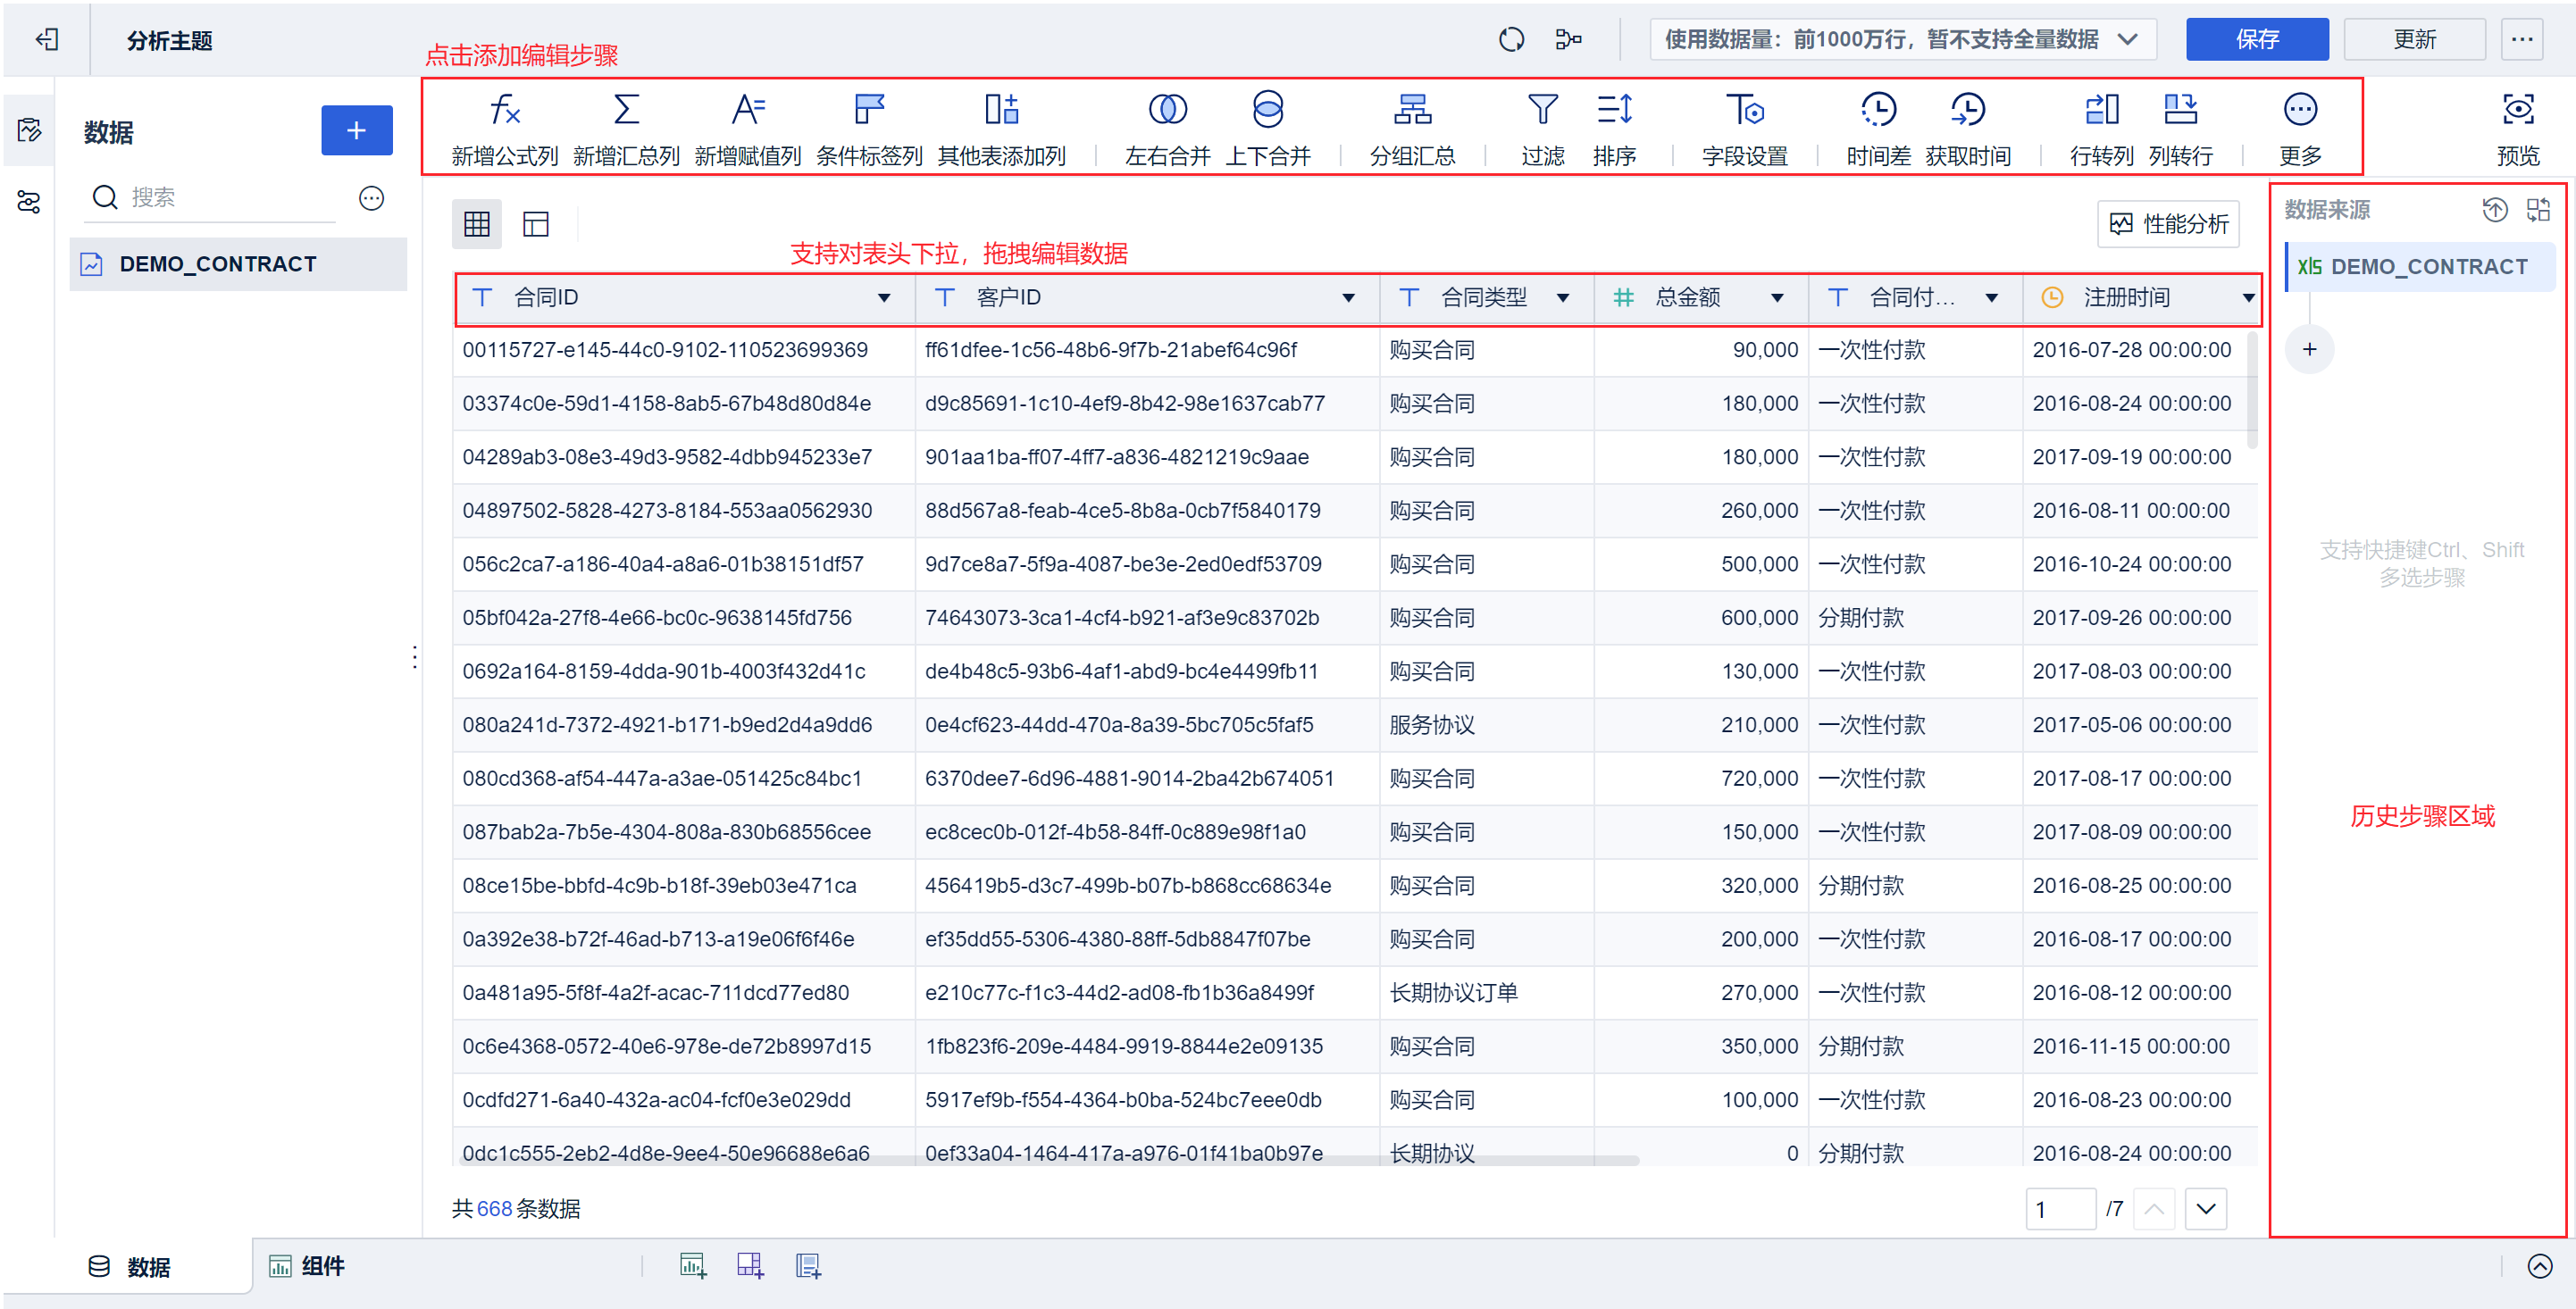This screenshot has height=1309, width=2576.
Task: Switch to the 组件 tab
Action: (307, 1266)
